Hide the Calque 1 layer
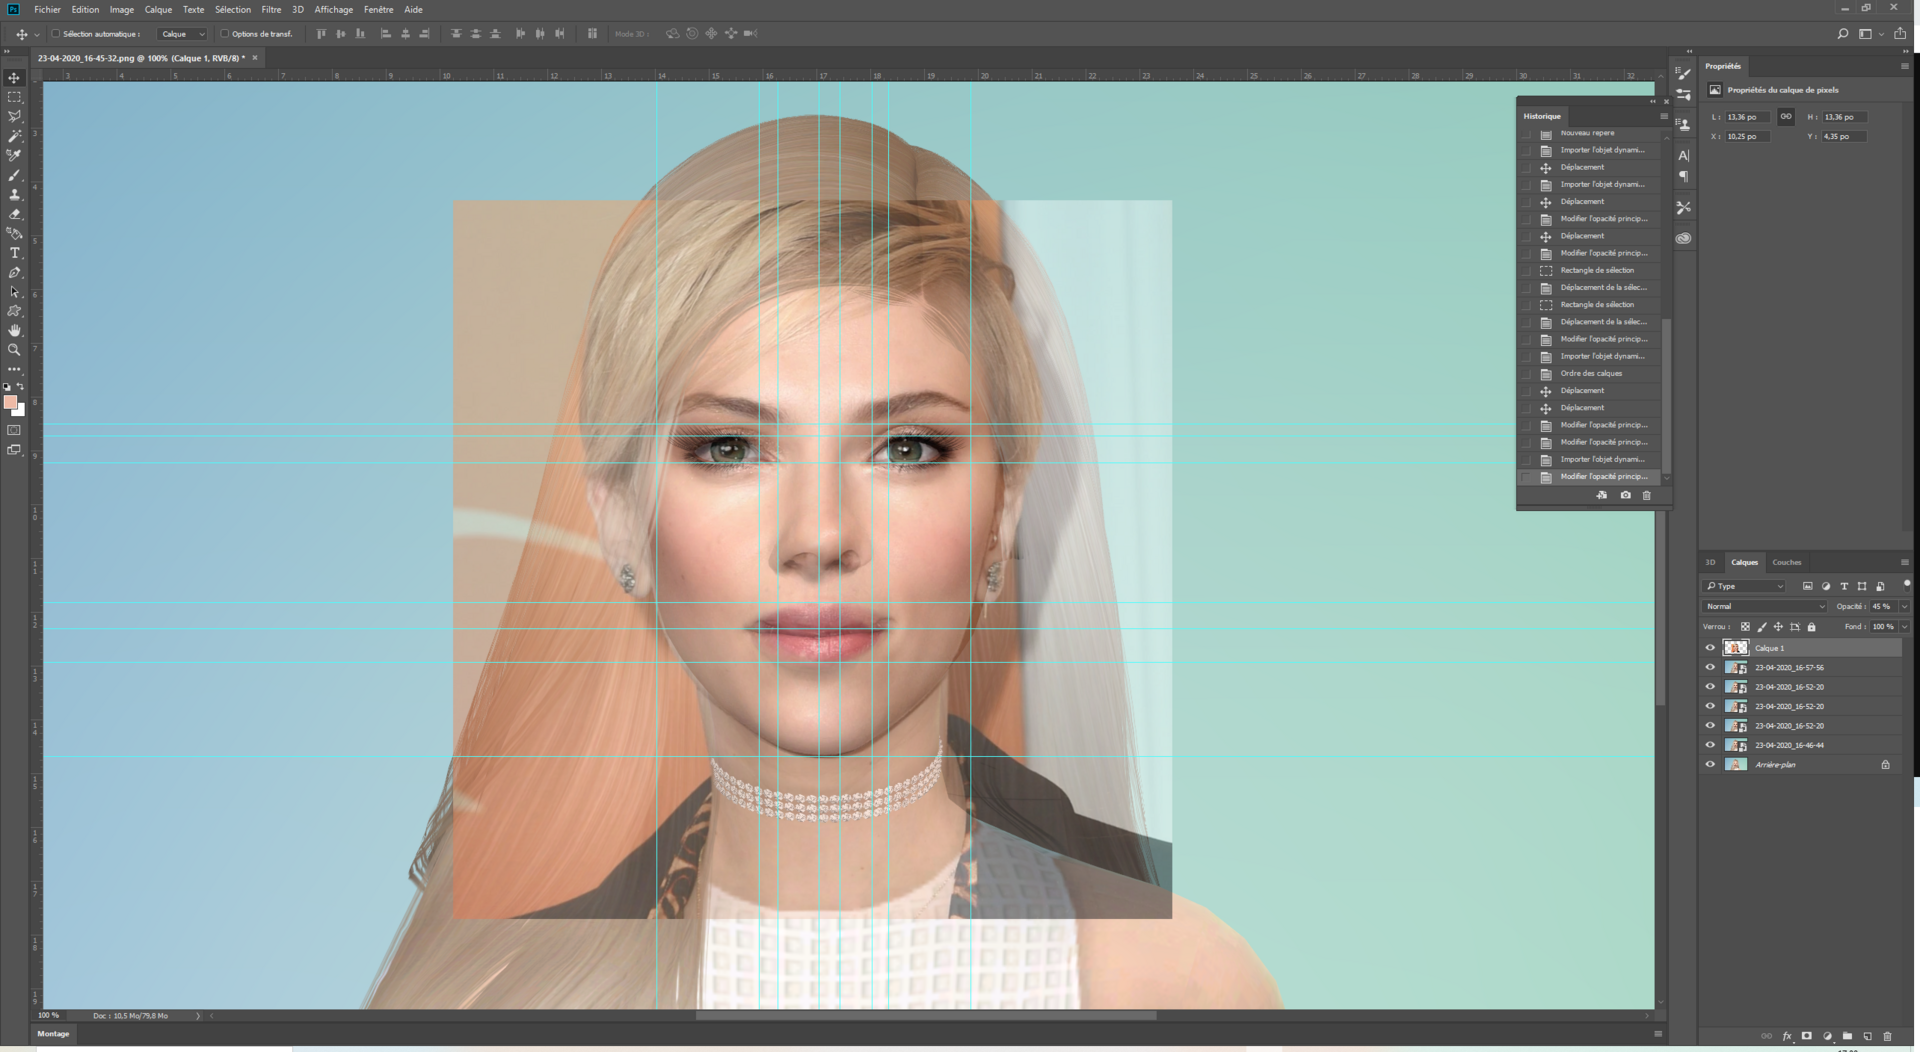Viewport: 1920px width, 1052px height. [x=1710, y=648]
